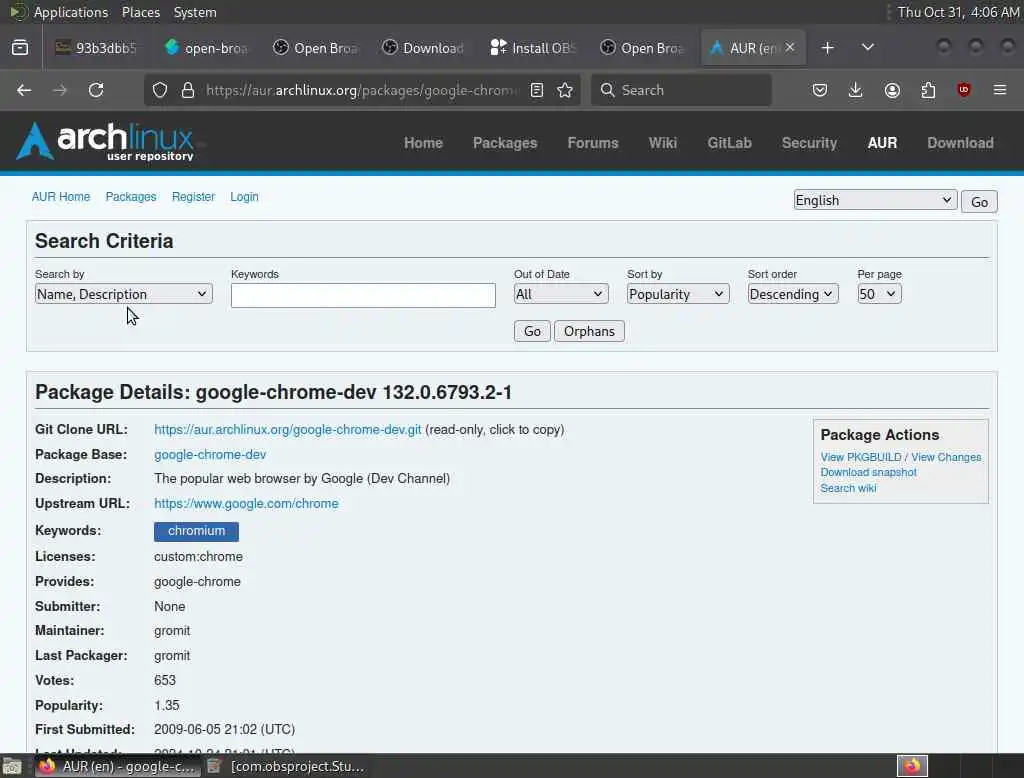Open AUR in Arch navigation
This screenshot has width=1024, height=778.
pyautogui.click(x=882, y=142)
